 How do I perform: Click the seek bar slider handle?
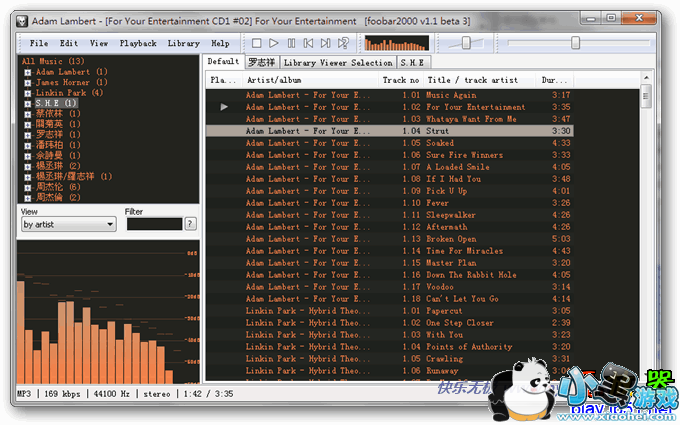575,42
